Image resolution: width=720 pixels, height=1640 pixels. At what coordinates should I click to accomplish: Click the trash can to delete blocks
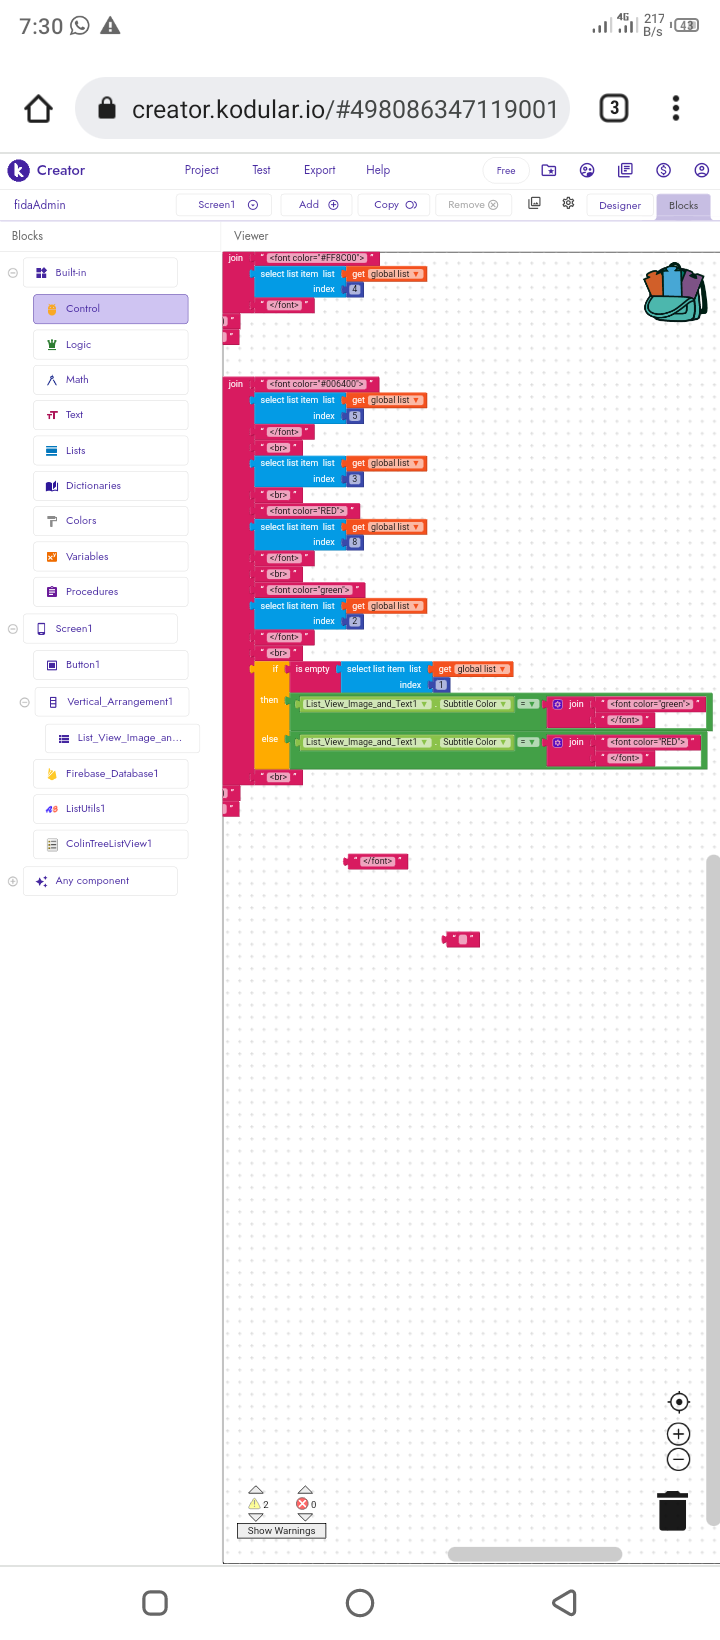[673, 1510]
